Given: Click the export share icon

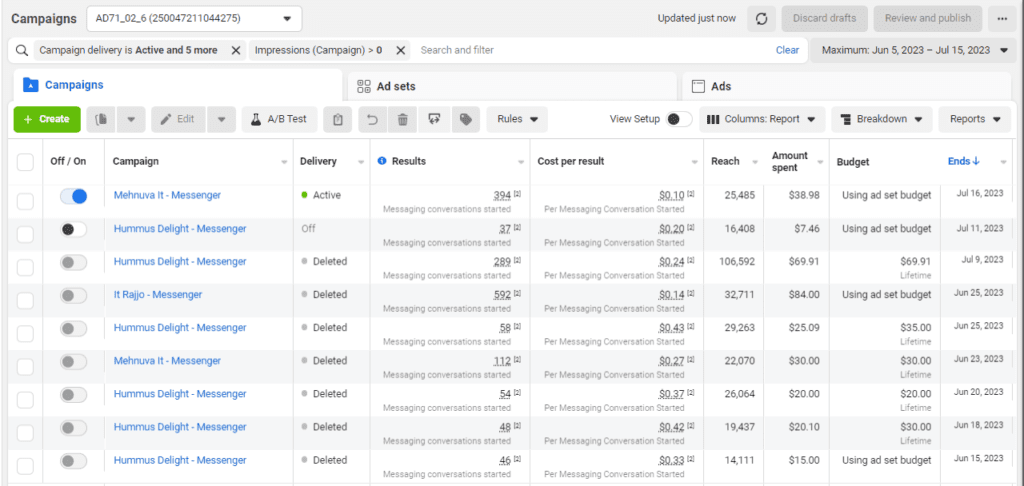Looking at the screenshot, I should point(434,120).
